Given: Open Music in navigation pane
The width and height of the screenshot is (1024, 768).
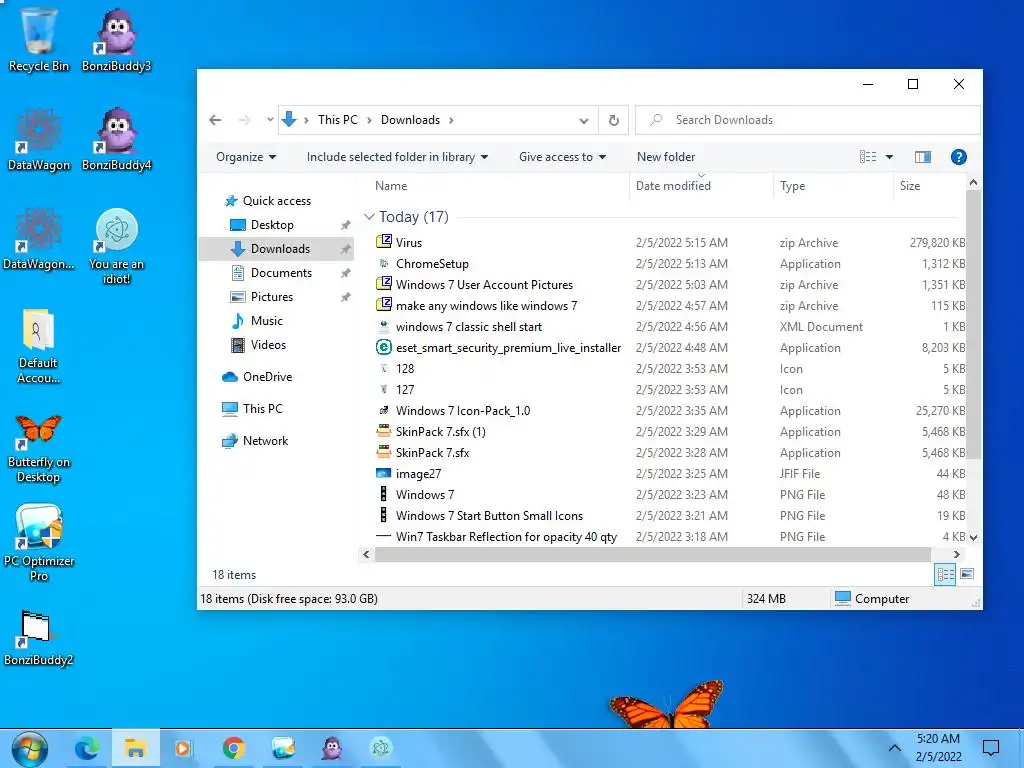Looking at the screenshot, I should pos(257,321).
